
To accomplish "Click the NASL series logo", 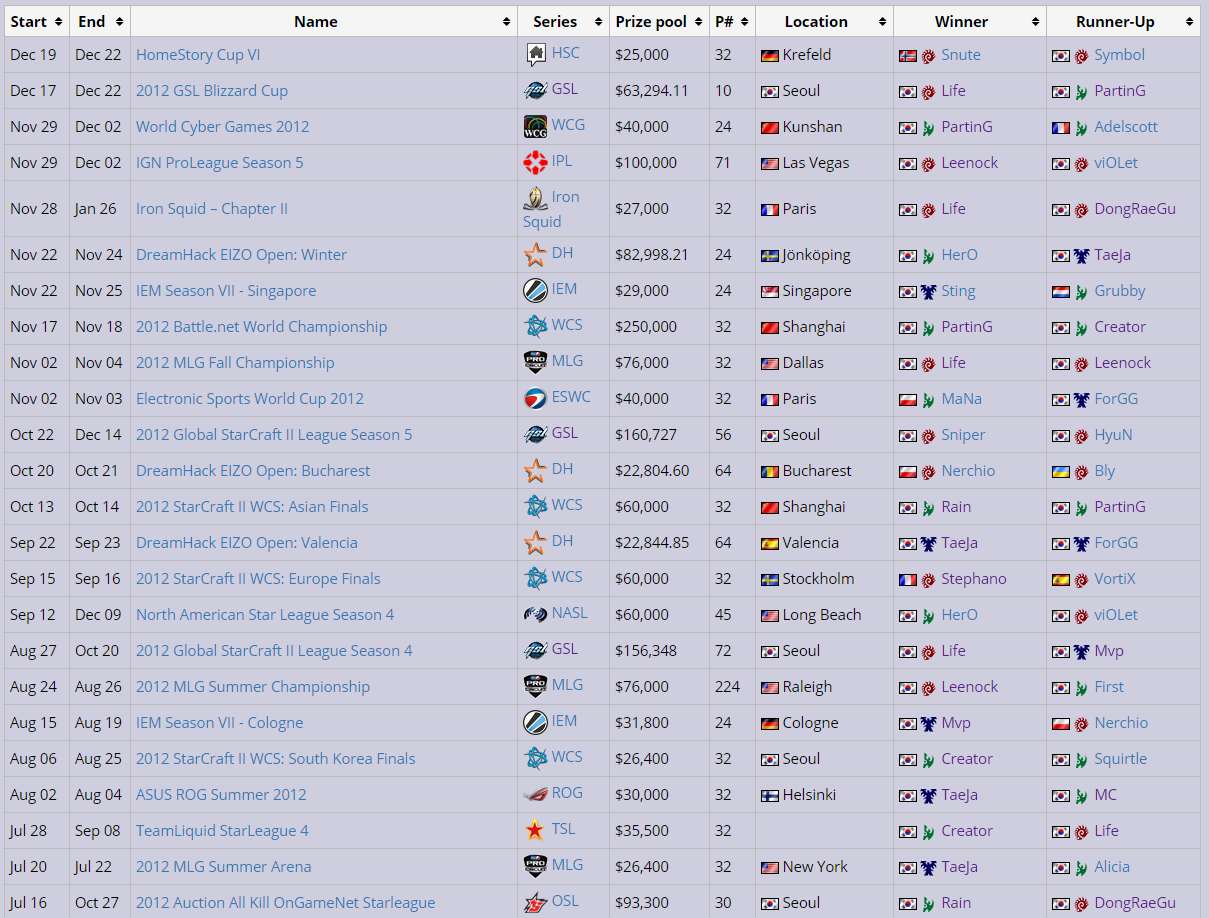I will [533, 614].
